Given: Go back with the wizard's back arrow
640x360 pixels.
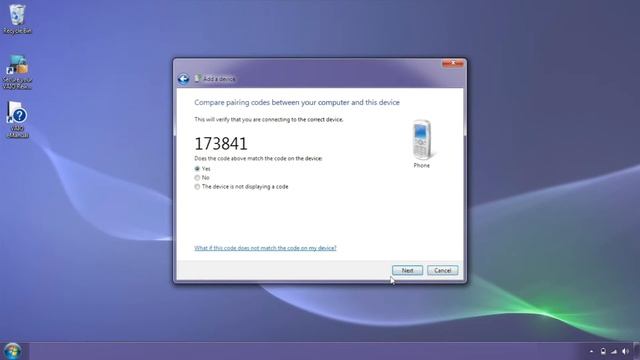Looking at the screenshot, I should [183, 79].
